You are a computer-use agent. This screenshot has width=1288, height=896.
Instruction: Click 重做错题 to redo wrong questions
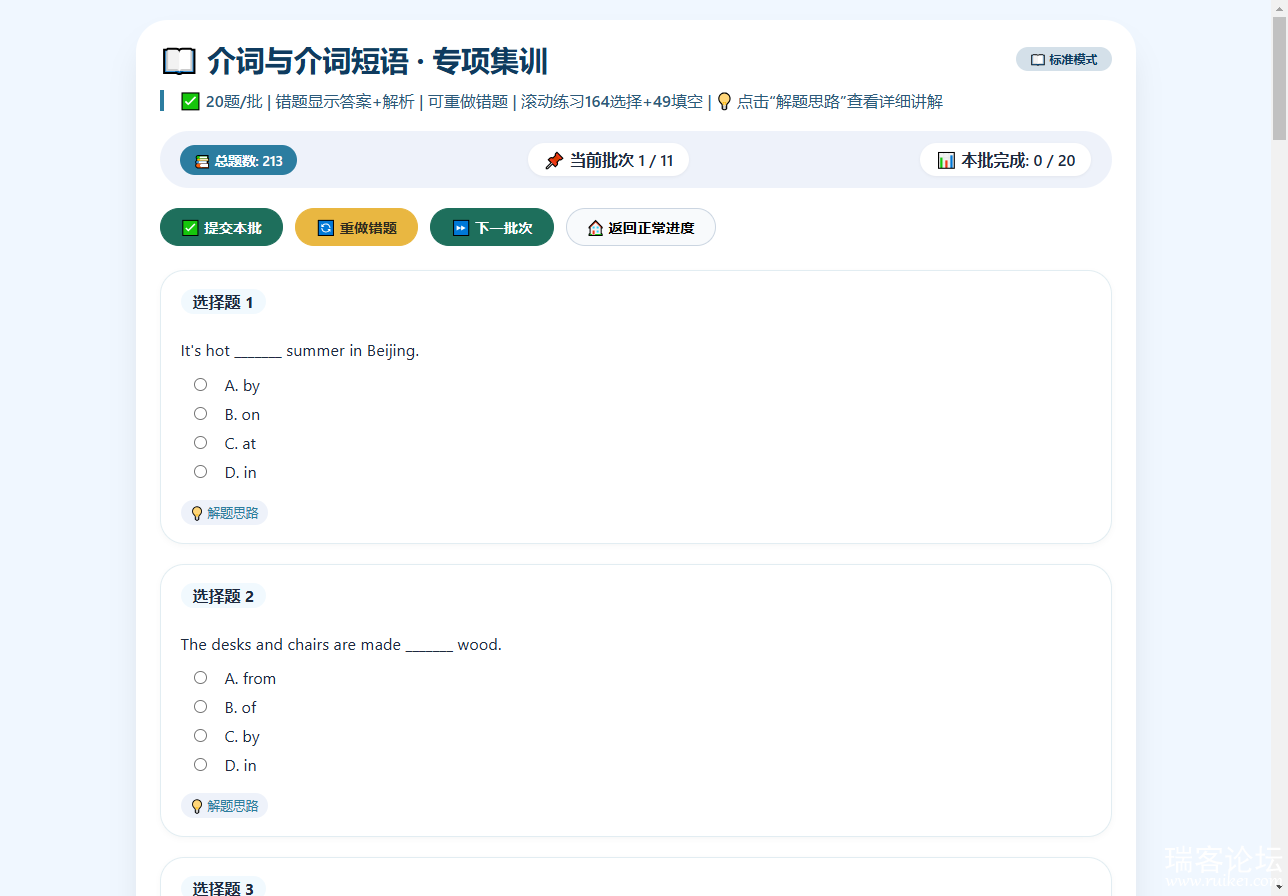click(x=356, y=227)
